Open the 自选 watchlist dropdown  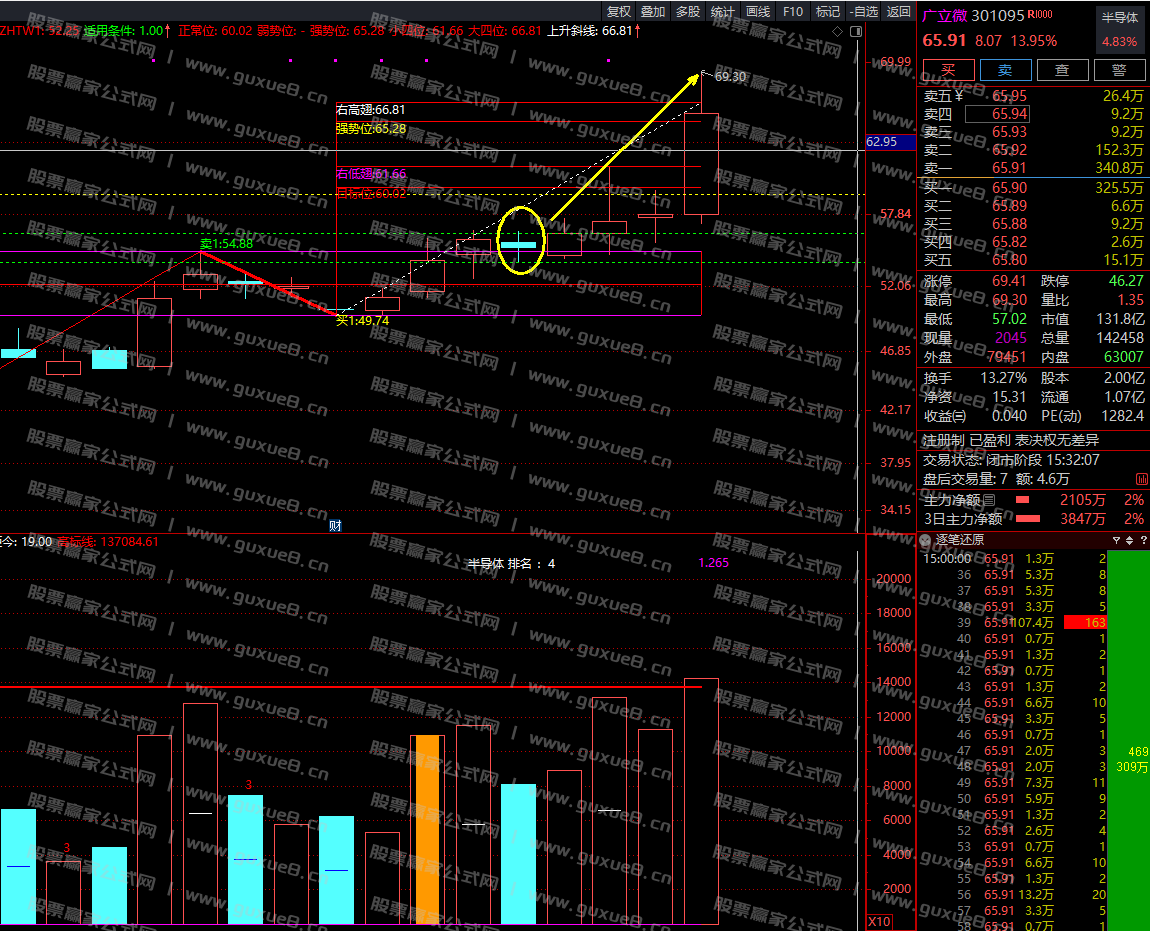pyautogui.click(x=863, y=11)
